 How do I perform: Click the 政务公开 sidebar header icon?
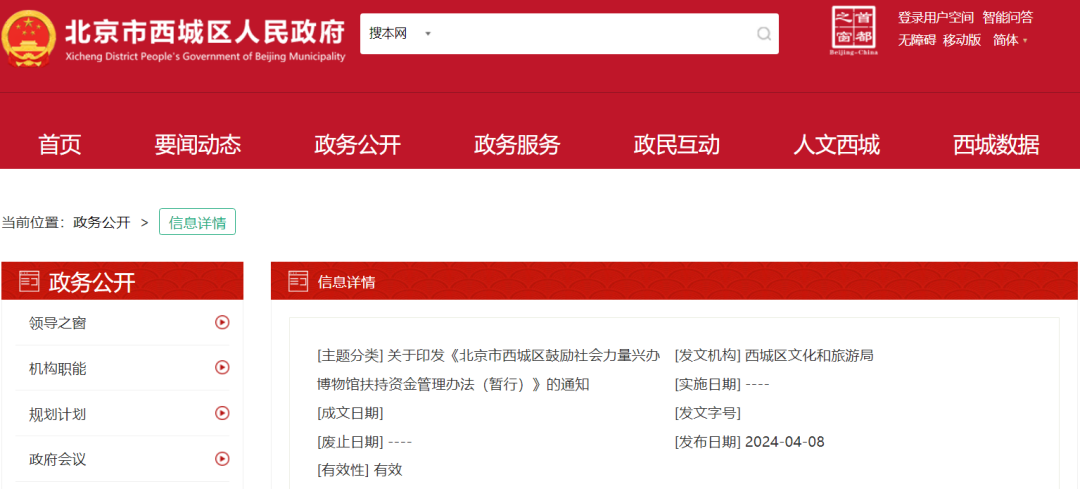click(x=29, y=281)
